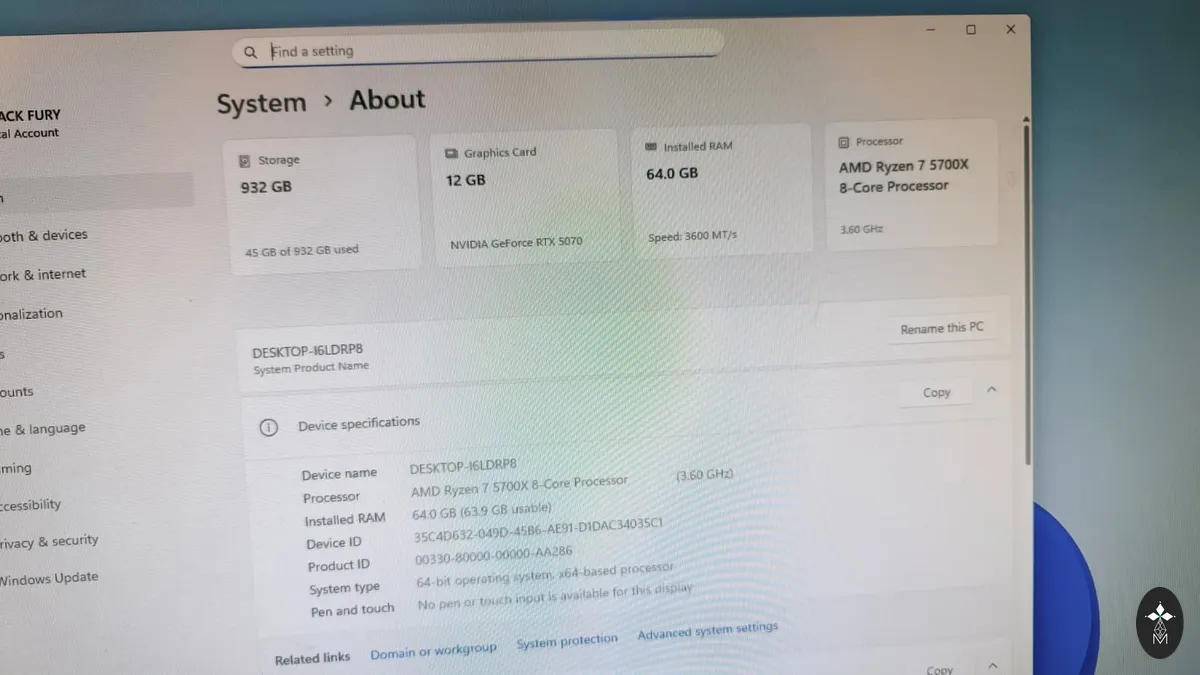Click Rename this PC button
The width and height of the screenshot is (1200, 675).
[x=941, y=328]
